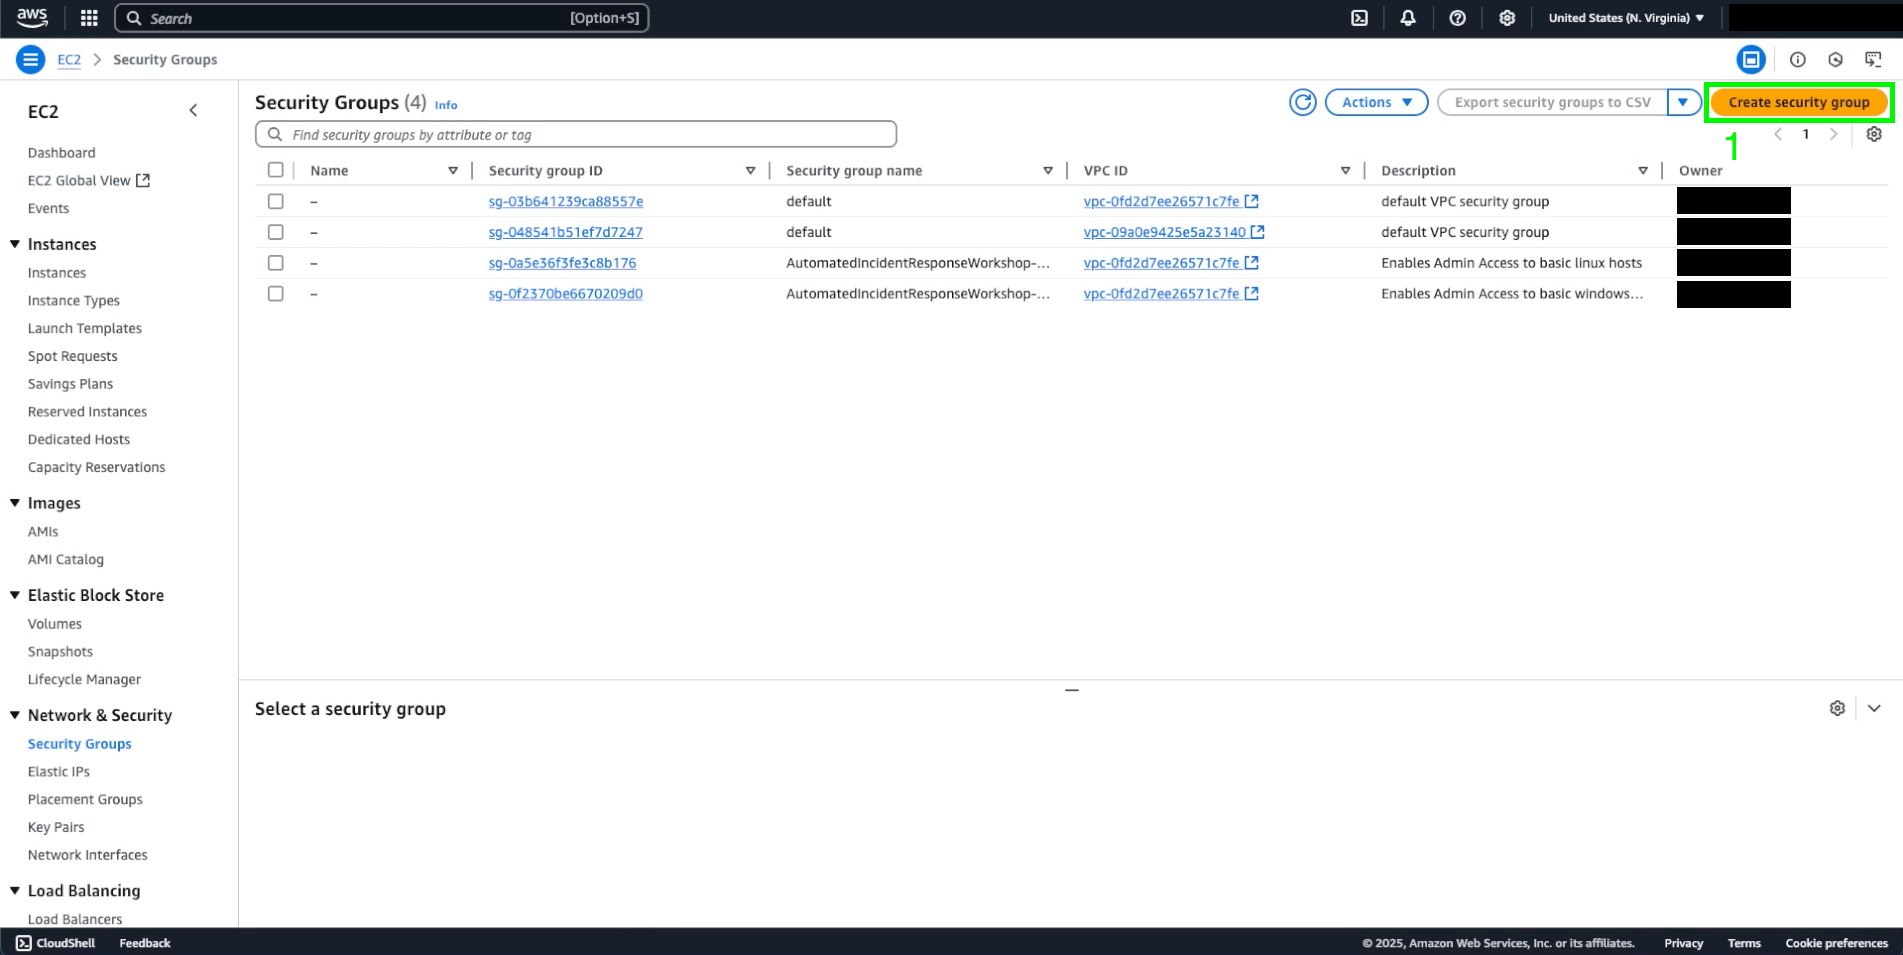Open the sg-03b641239ca88557e link
This screenshot has width=1903, height=955.
coord(566,201)
